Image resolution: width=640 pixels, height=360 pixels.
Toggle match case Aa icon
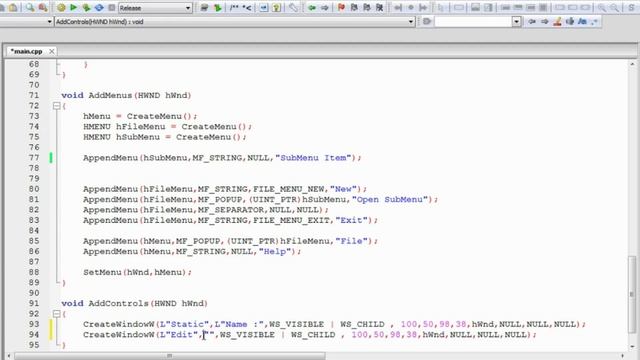[x=582, y=21]
